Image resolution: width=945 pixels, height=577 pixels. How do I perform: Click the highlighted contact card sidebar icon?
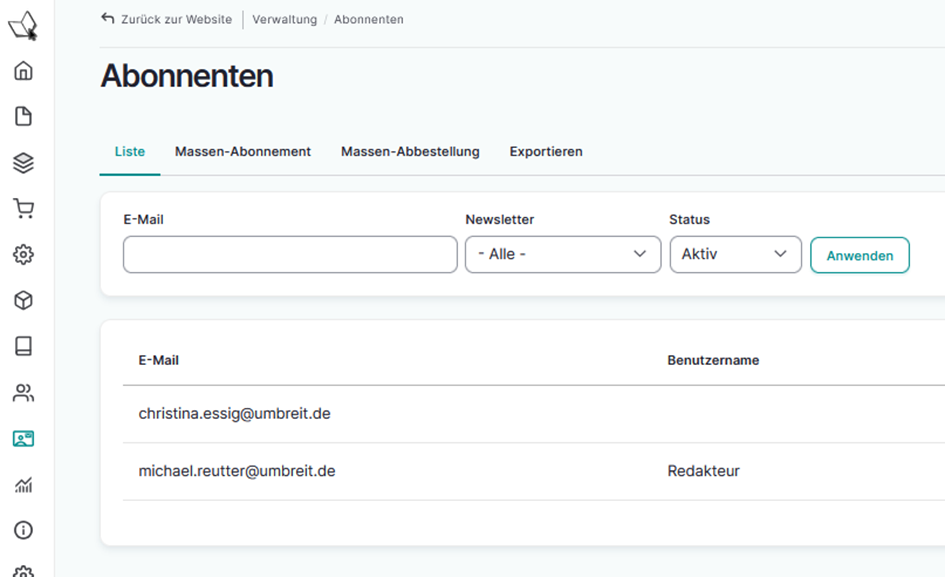pyautogui.click(x=23, y=439)
